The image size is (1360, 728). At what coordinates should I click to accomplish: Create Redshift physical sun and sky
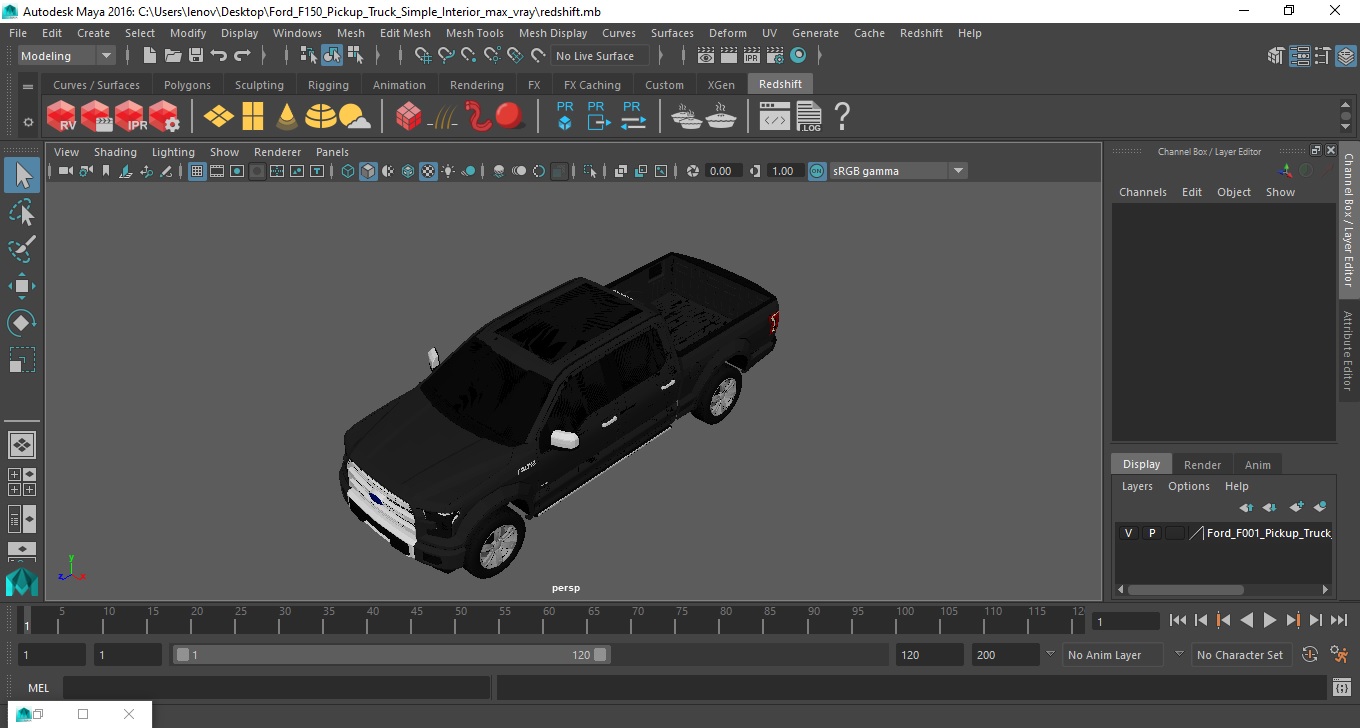(x=355, y=118)
